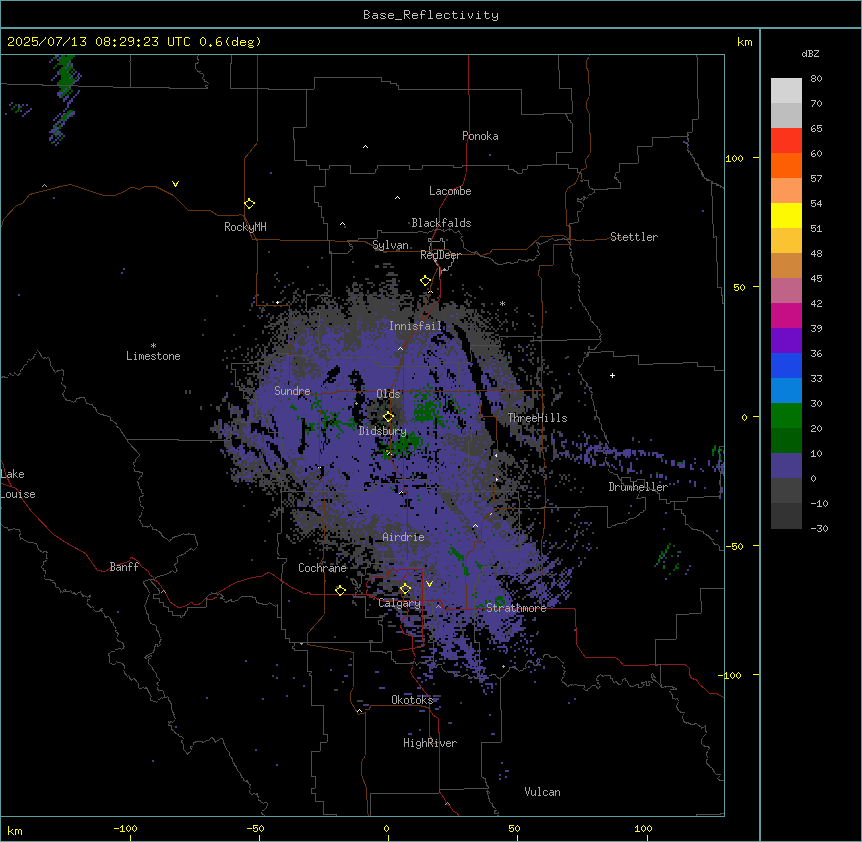
Task: Click the Lake Louise label
Action: click(x=18, y=484)
